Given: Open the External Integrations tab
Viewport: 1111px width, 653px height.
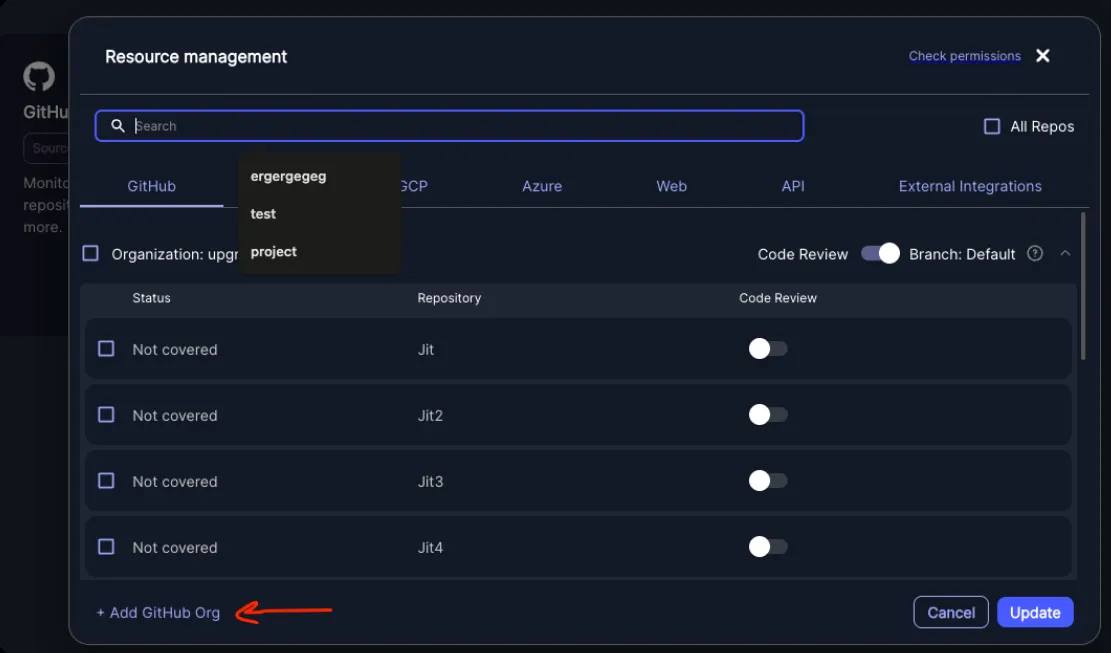Looking at the screenshot, I should coord(970,186).
